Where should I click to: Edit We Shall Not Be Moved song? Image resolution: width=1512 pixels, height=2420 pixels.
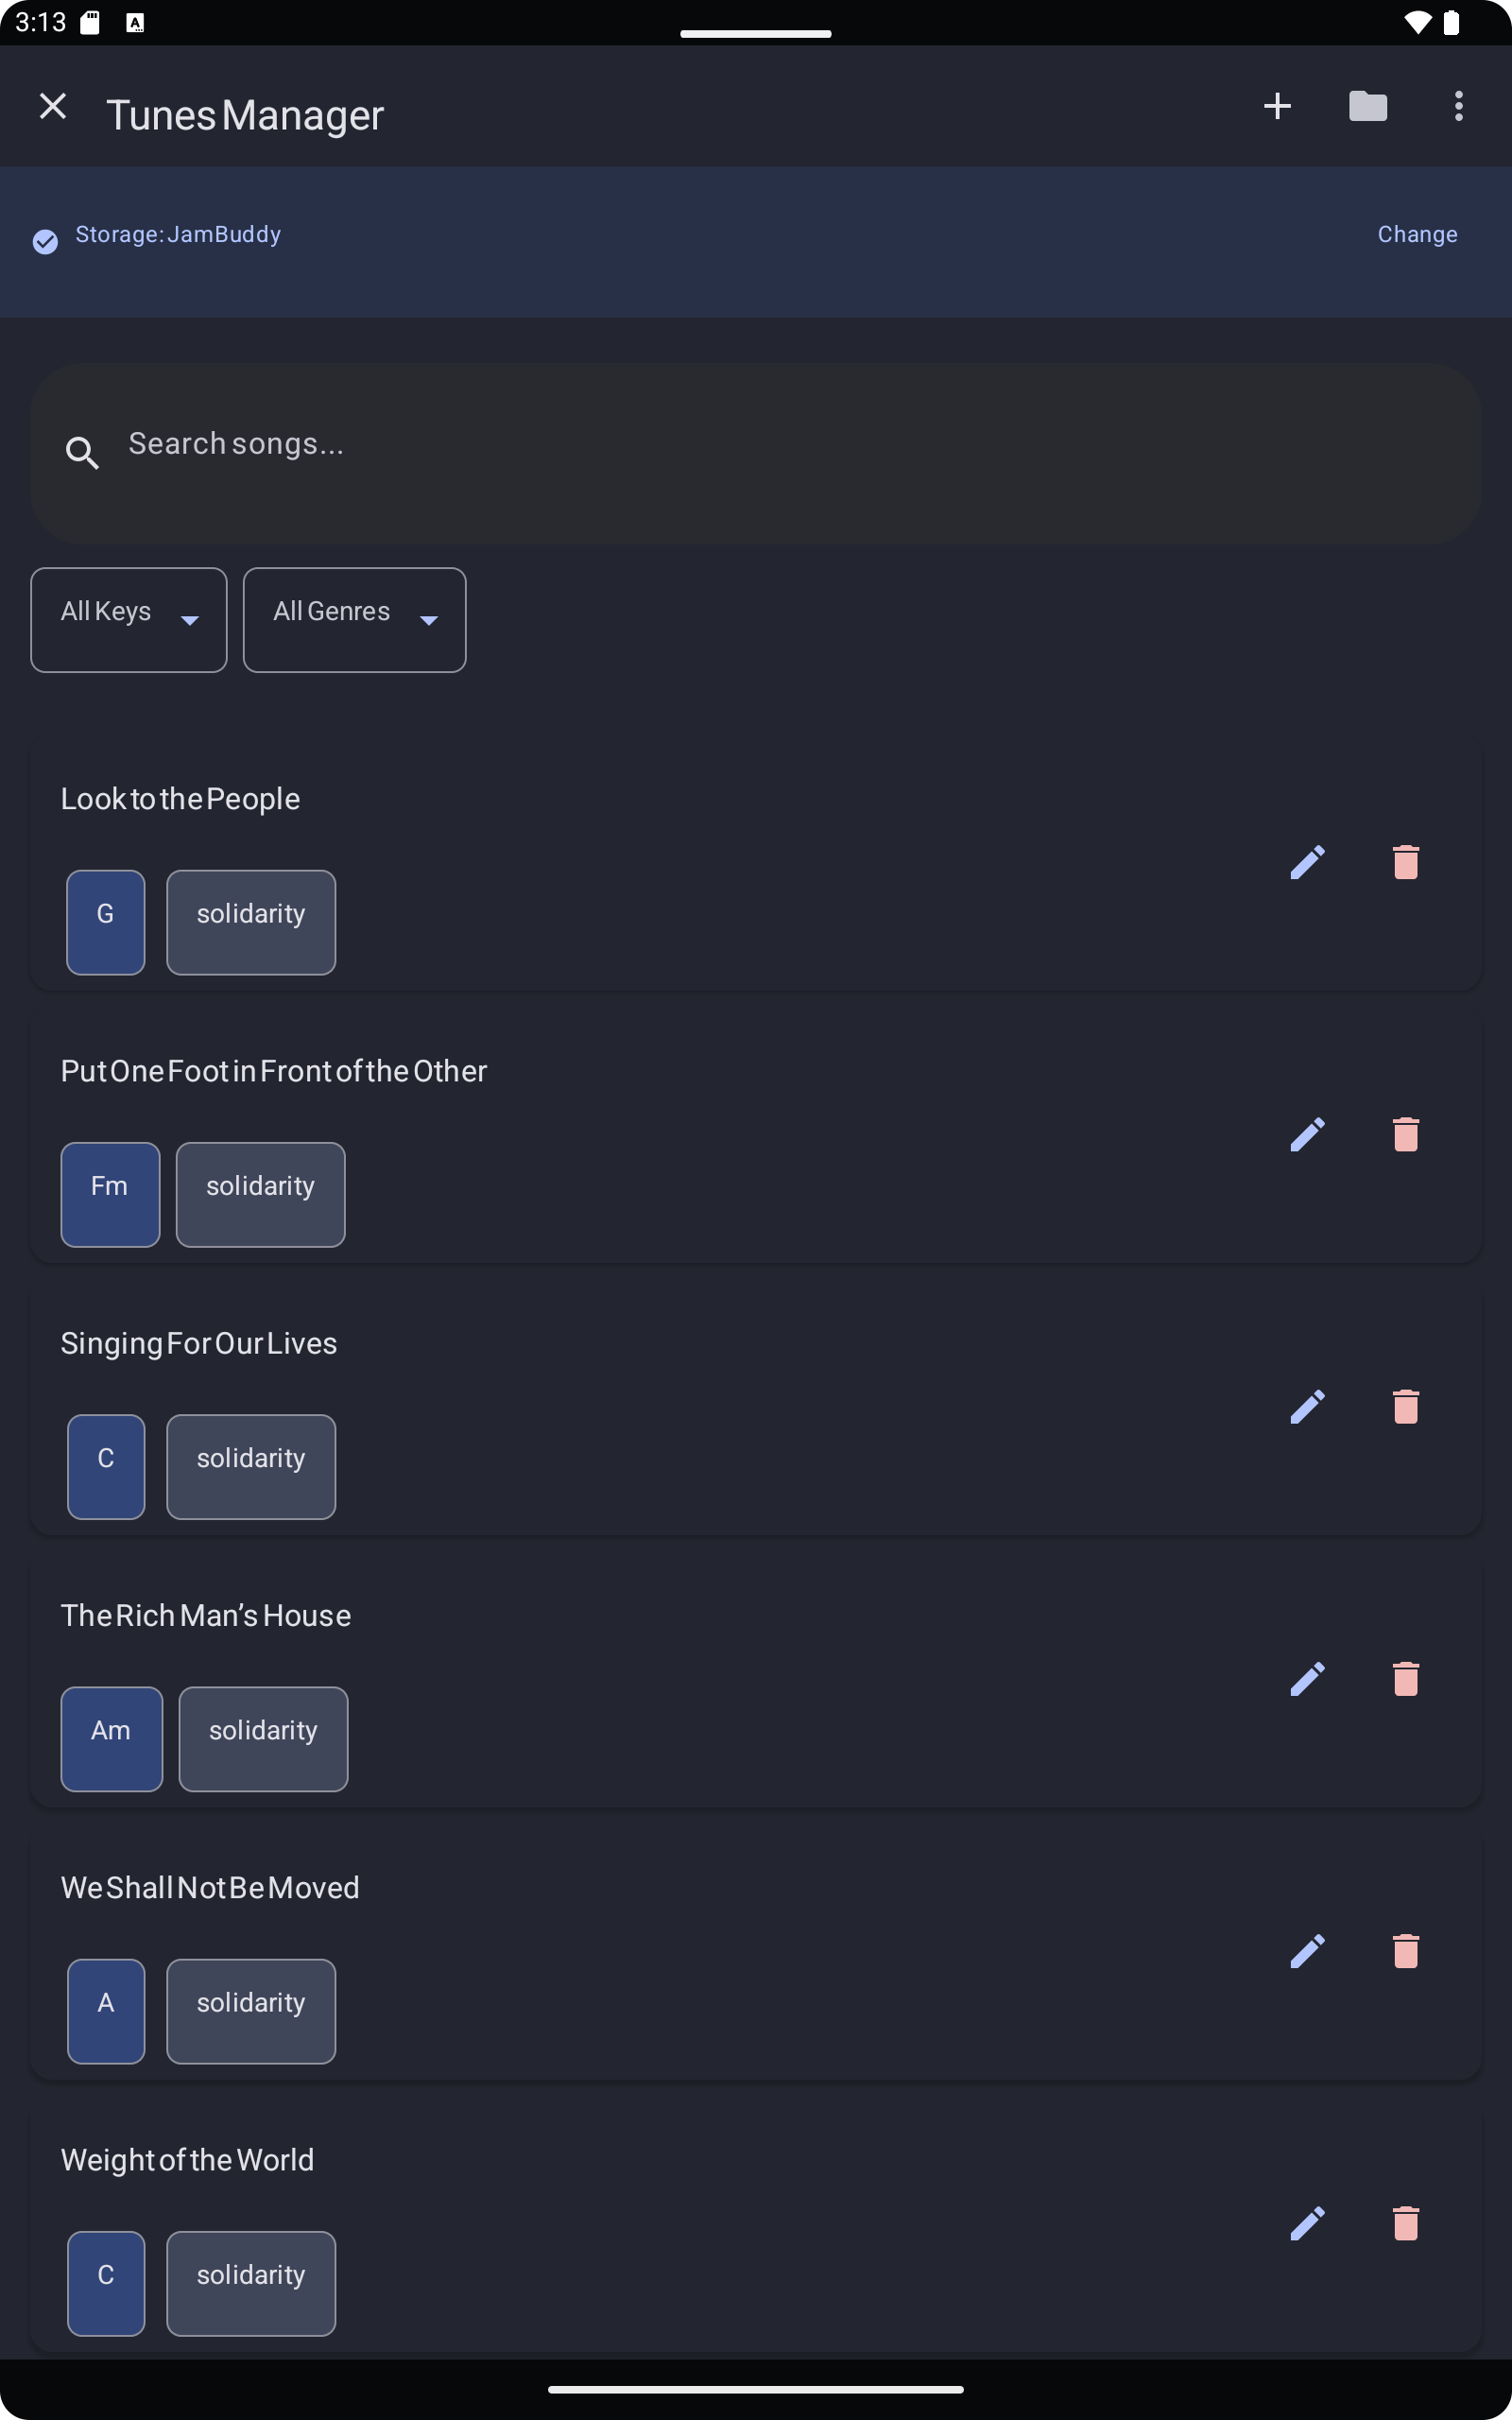pos(1307,1951)
